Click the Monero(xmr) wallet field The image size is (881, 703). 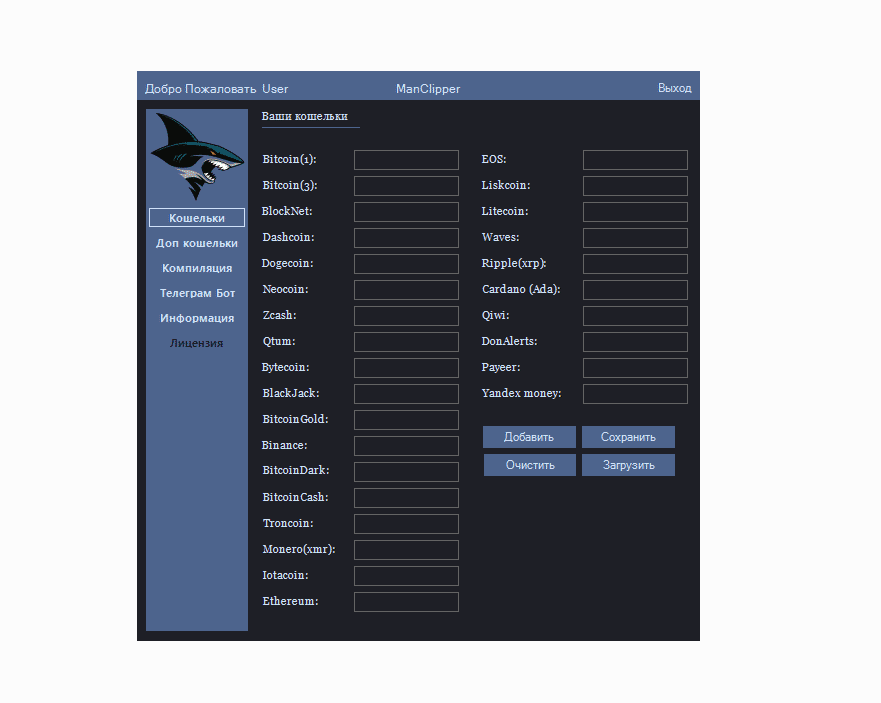[405, 549]
